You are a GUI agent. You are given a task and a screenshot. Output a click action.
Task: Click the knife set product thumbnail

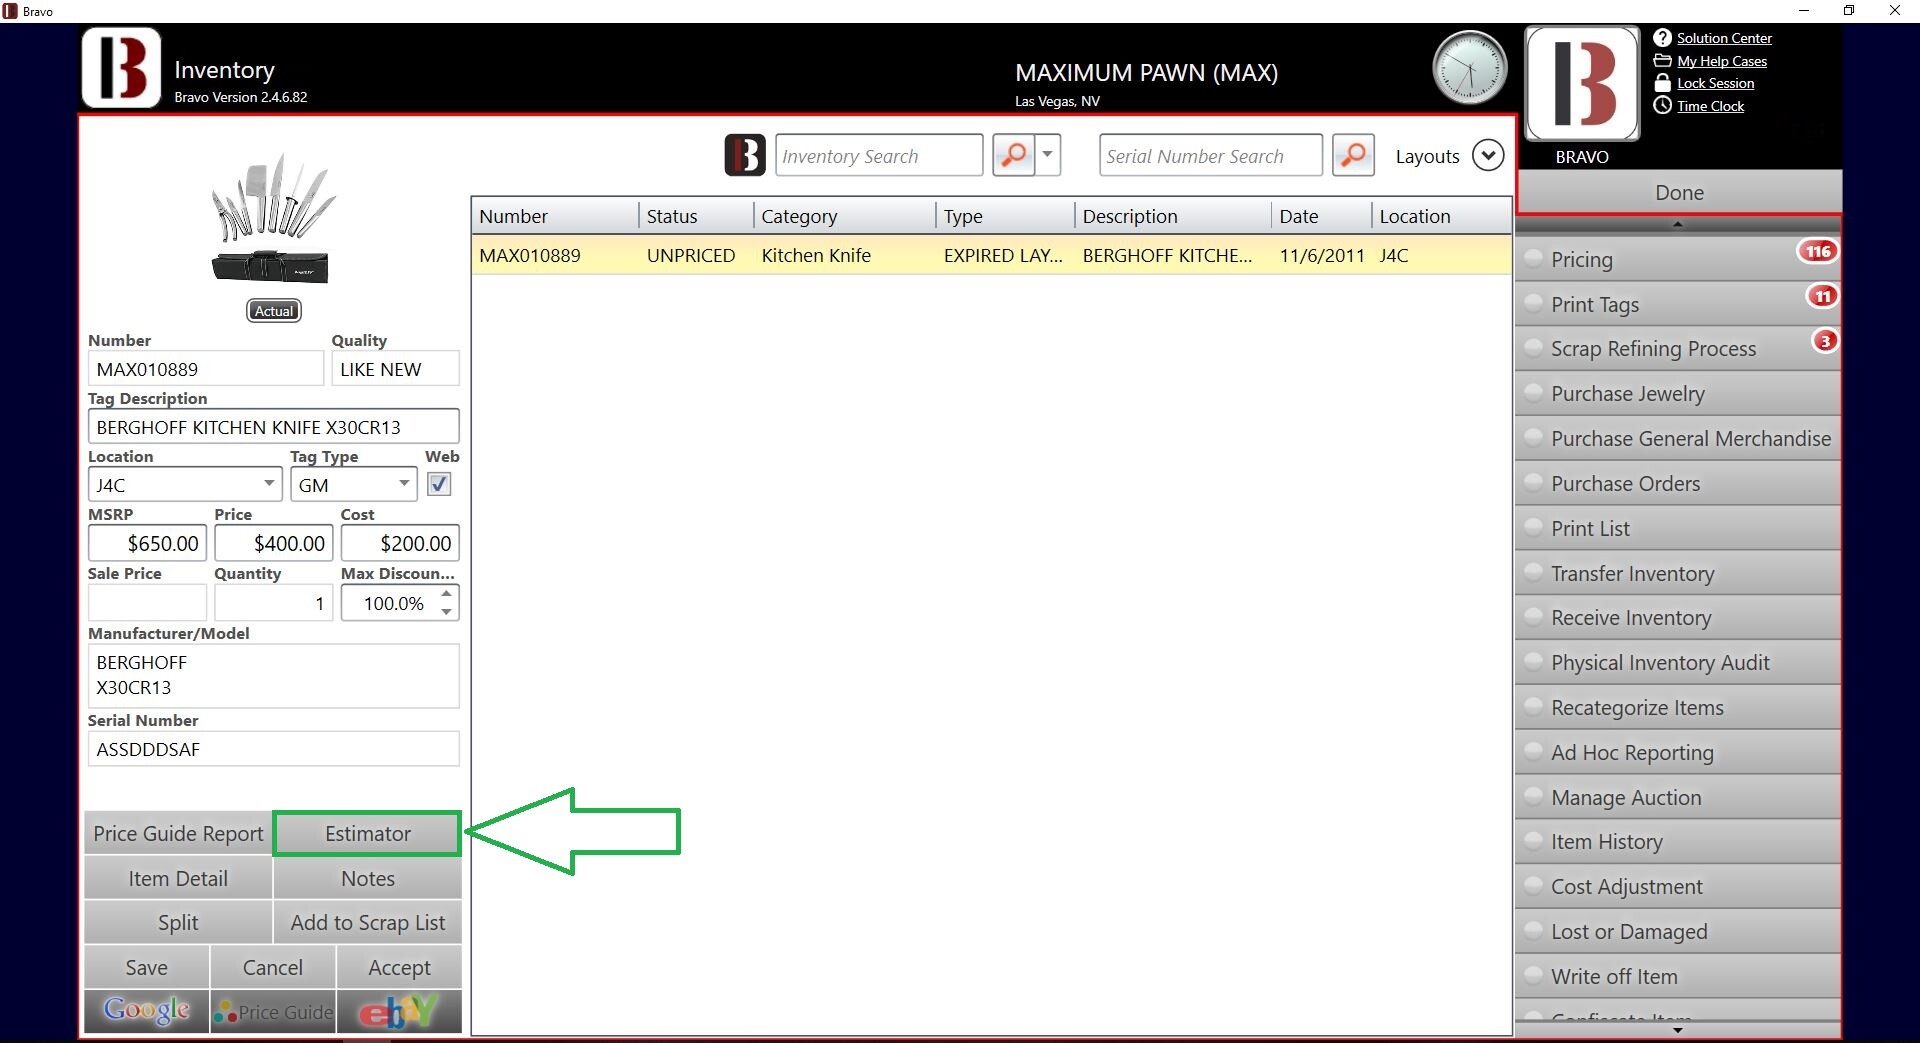tap(273, 219)
